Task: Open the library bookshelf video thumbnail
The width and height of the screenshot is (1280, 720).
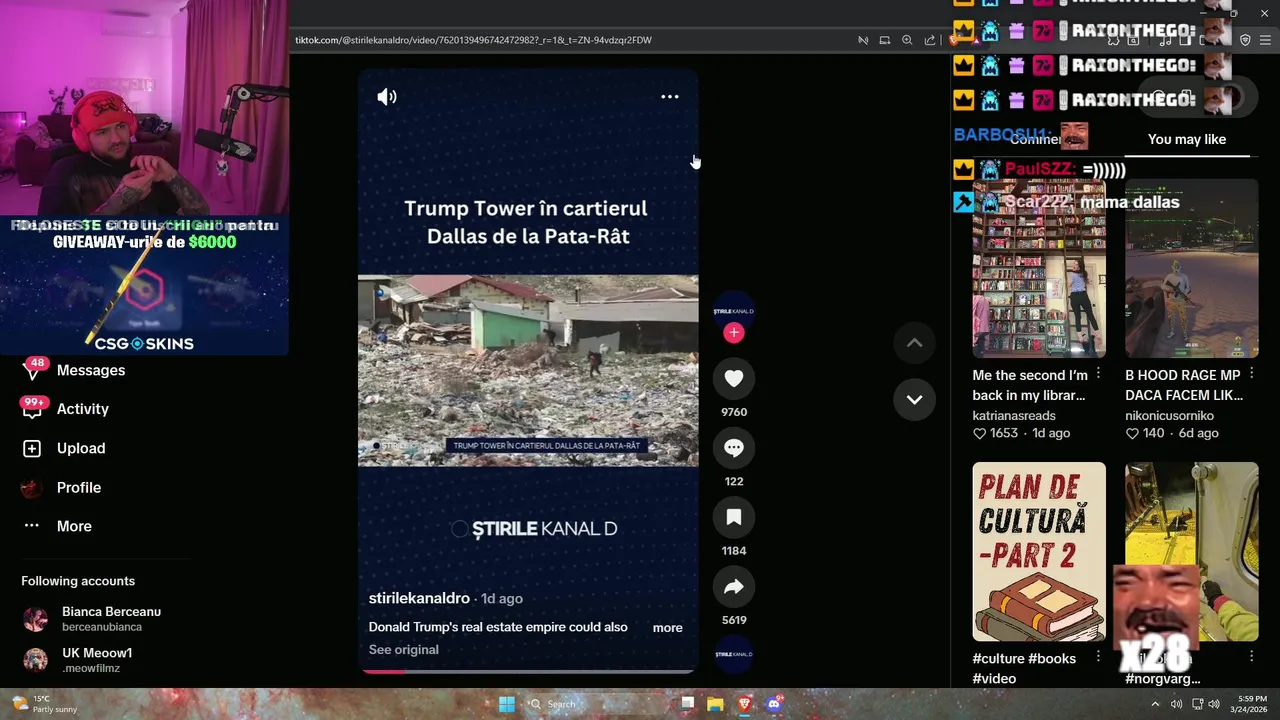Action: point(1039,268)
